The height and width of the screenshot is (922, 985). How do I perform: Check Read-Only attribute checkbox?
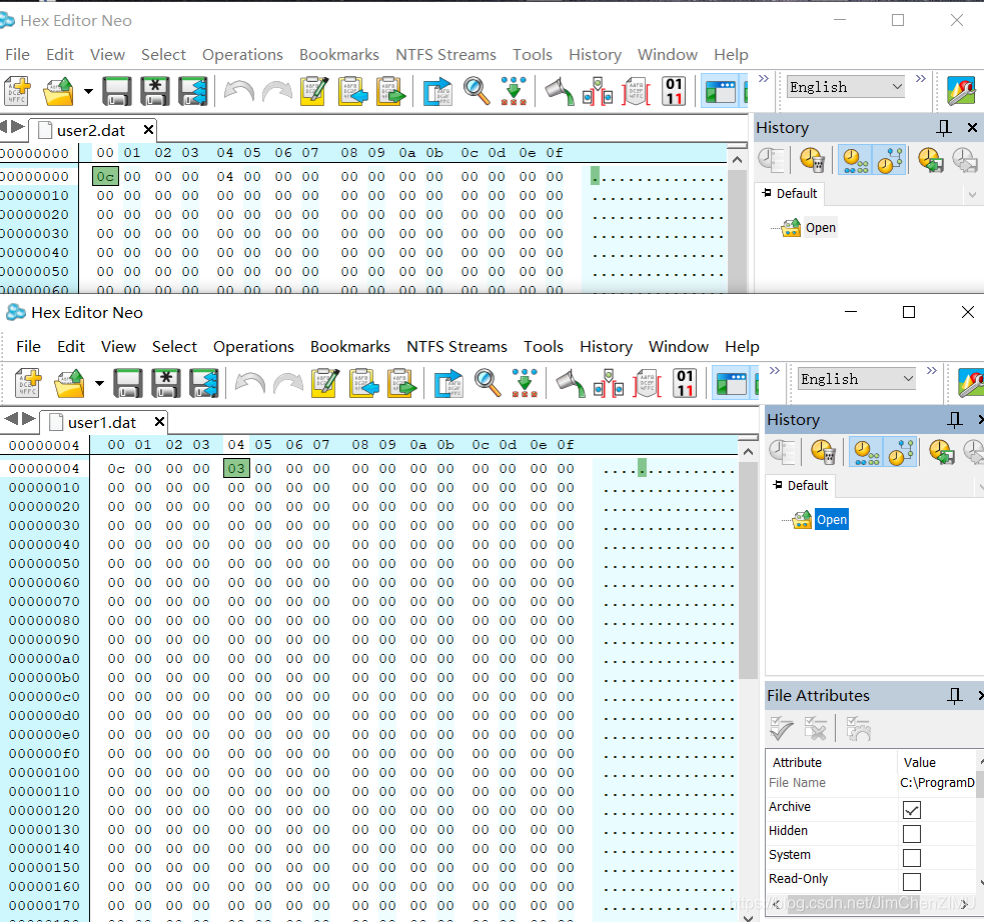coord(912,881)
